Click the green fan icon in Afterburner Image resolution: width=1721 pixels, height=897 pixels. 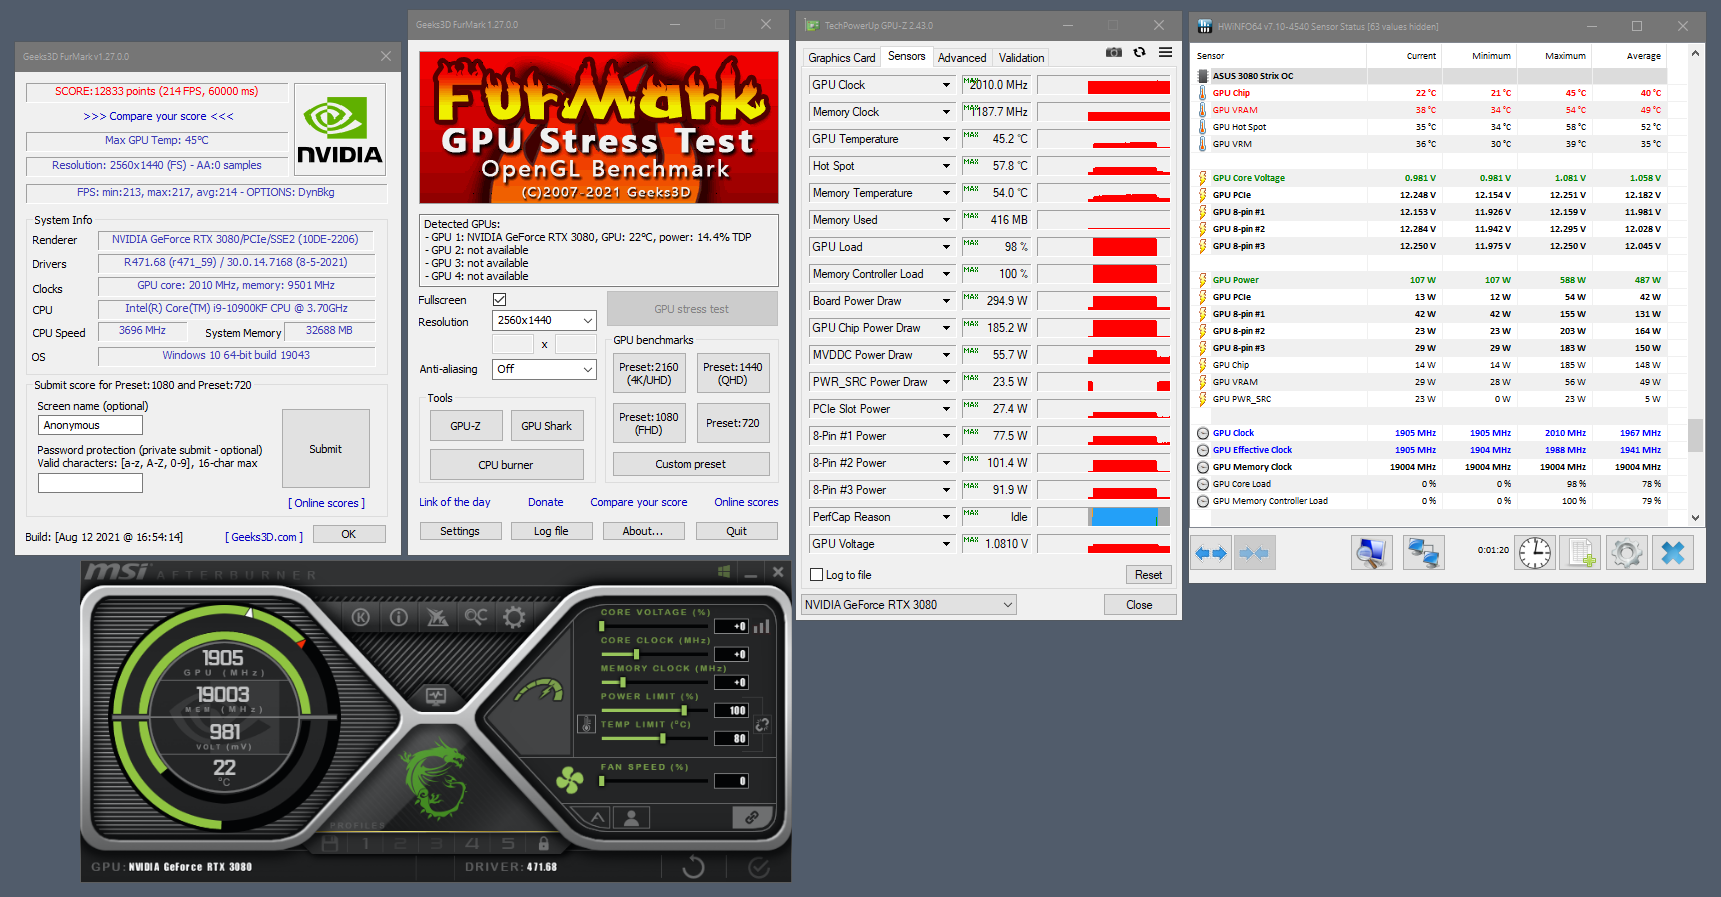570,780
